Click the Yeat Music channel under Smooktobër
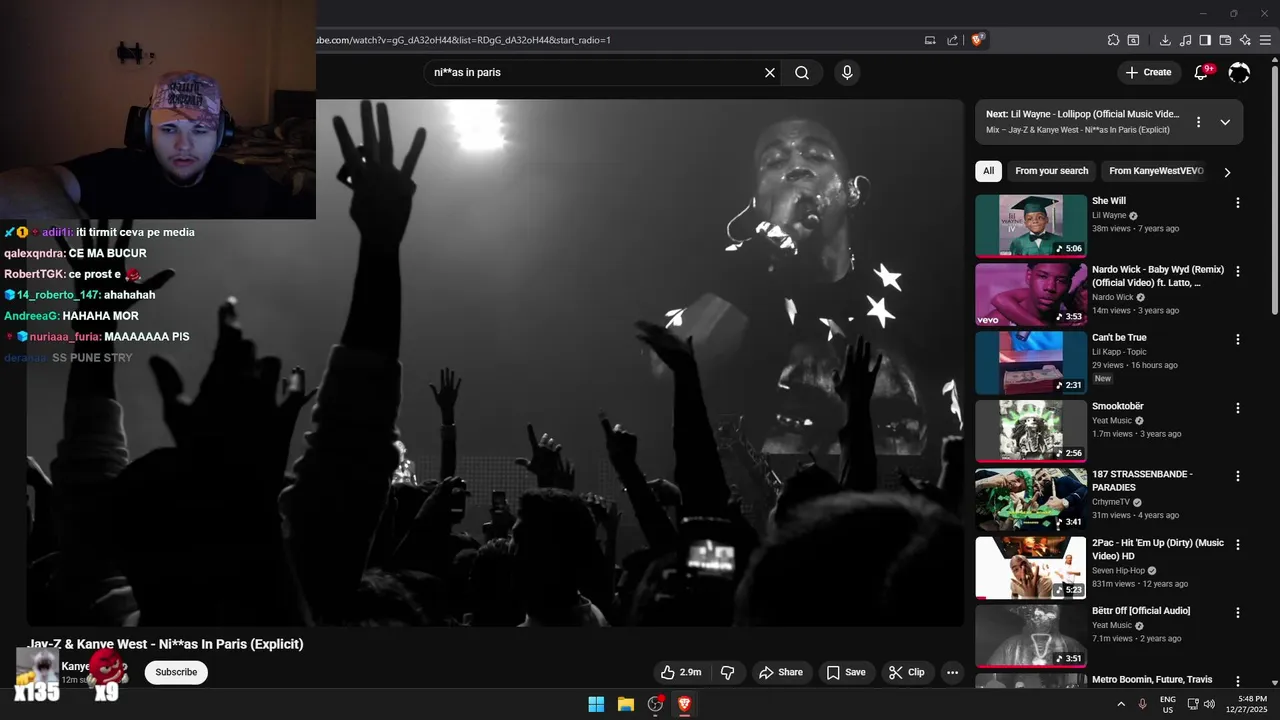The width and height of the screenshot is (1280, 720). coord(1112,421)
